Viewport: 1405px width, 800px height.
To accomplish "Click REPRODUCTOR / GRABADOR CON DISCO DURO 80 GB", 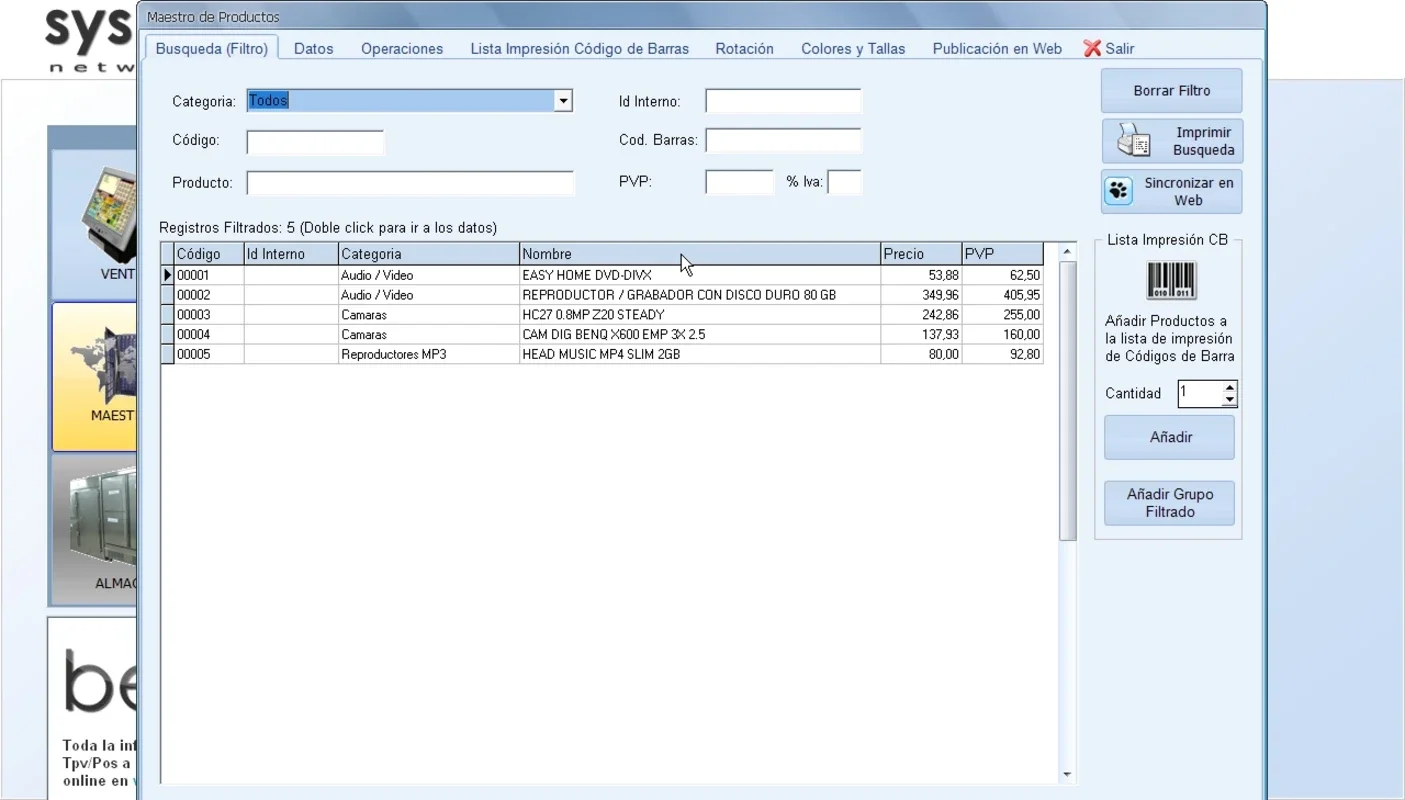I will tap(679, 295).
